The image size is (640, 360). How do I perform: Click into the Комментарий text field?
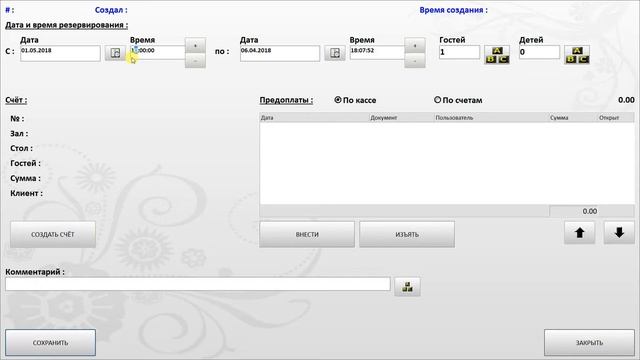click(198, 284)
